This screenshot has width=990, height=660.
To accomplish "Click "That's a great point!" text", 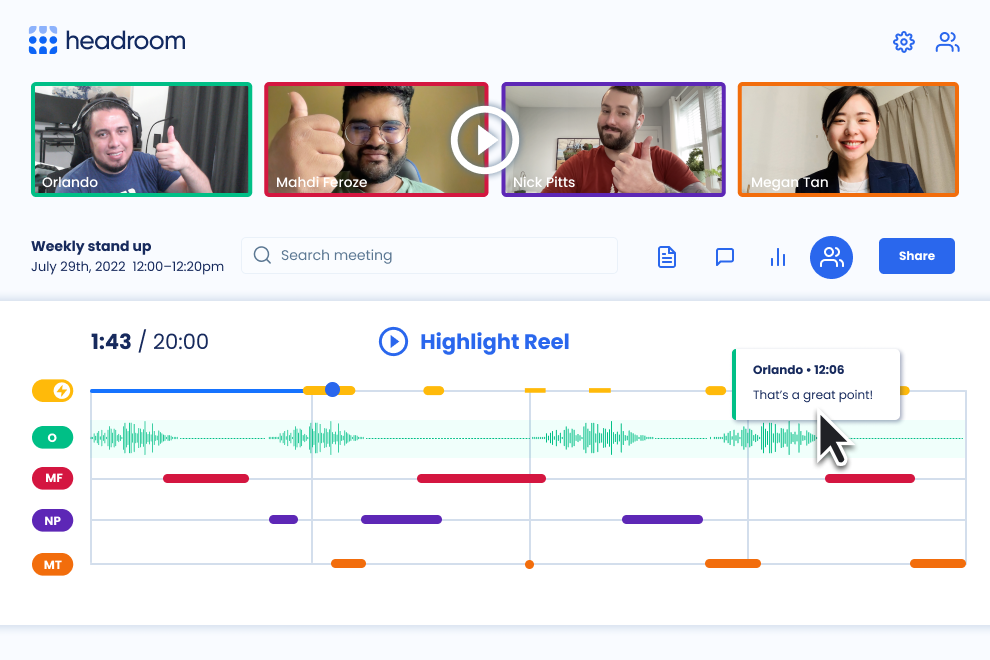I will [x=813, y=395].
